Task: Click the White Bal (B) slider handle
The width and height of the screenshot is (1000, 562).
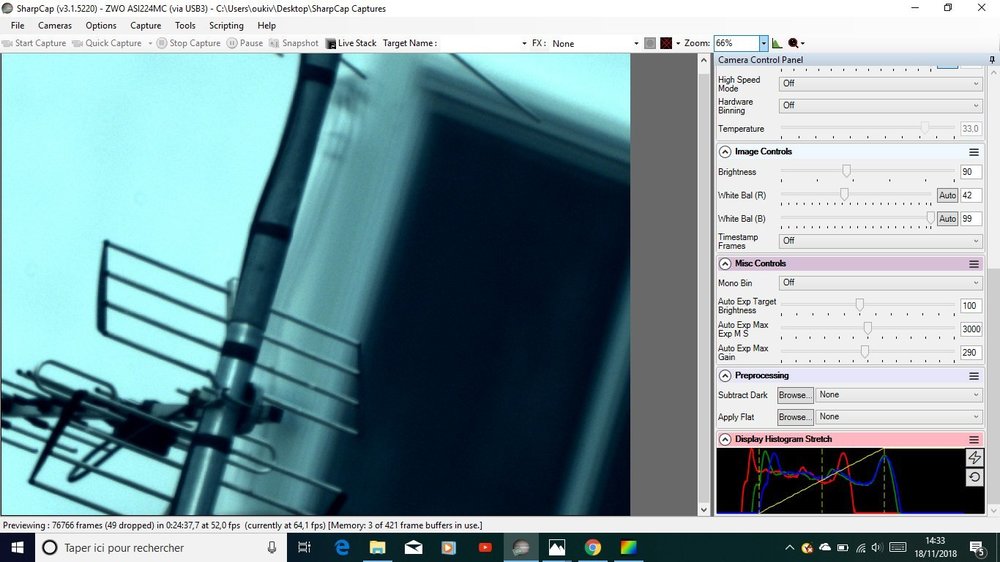Action: 930,218
